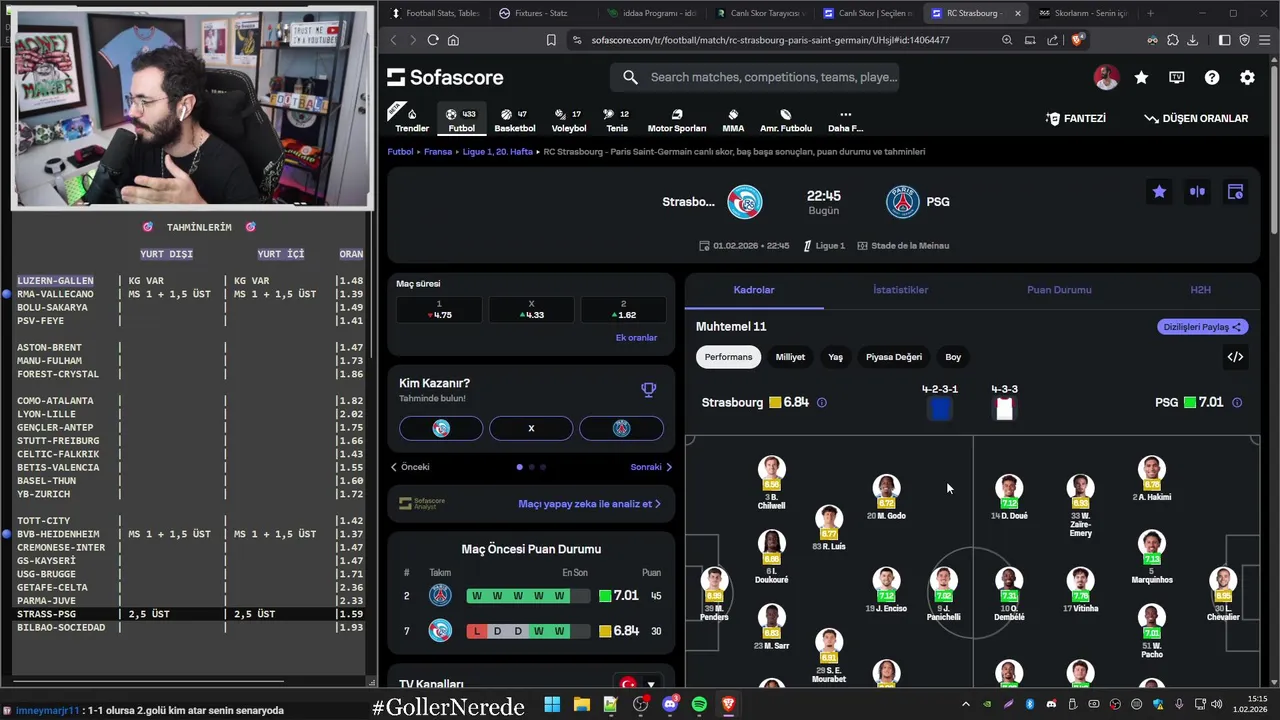Vote X draw in Kim Kazanır
1280x720 pixels.
pyautogui.click(x=531, y=428)
